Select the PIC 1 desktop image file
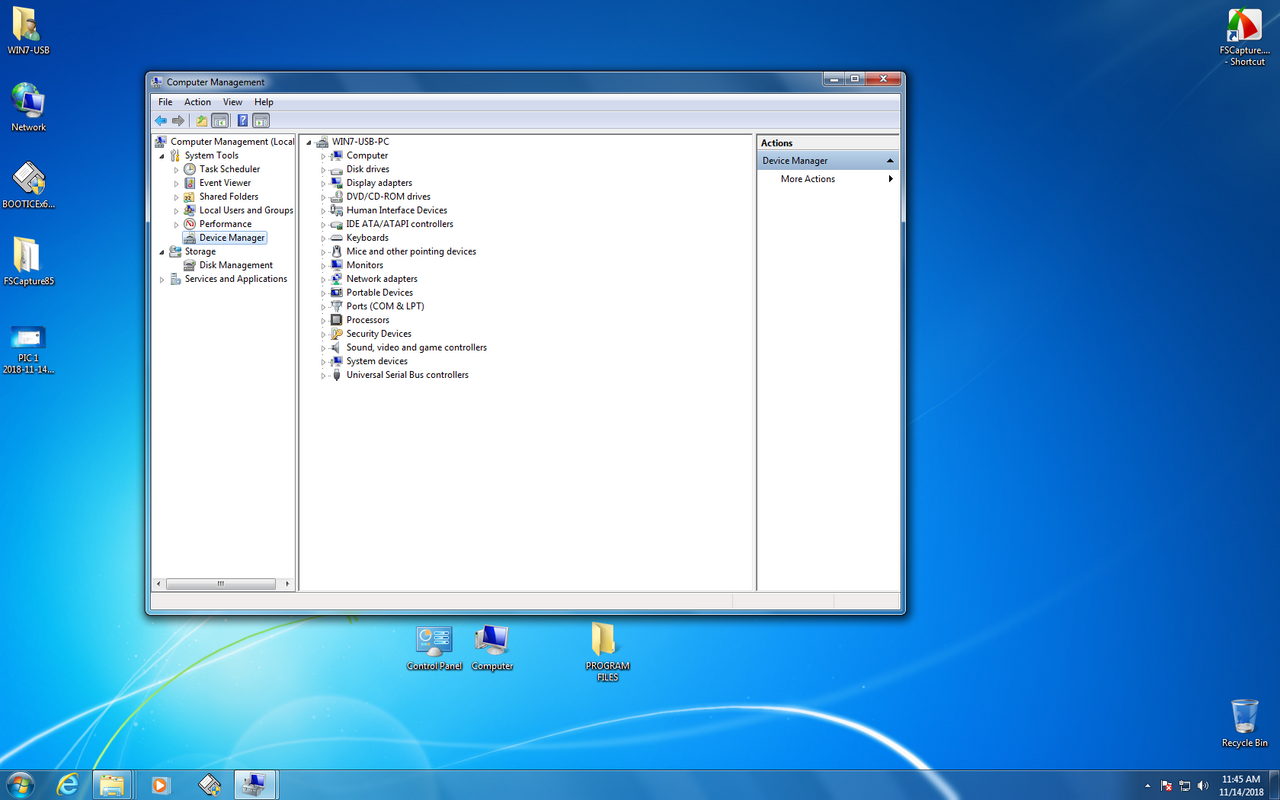The width and height of the screenshot is (1280, 800). coord(28,350)
